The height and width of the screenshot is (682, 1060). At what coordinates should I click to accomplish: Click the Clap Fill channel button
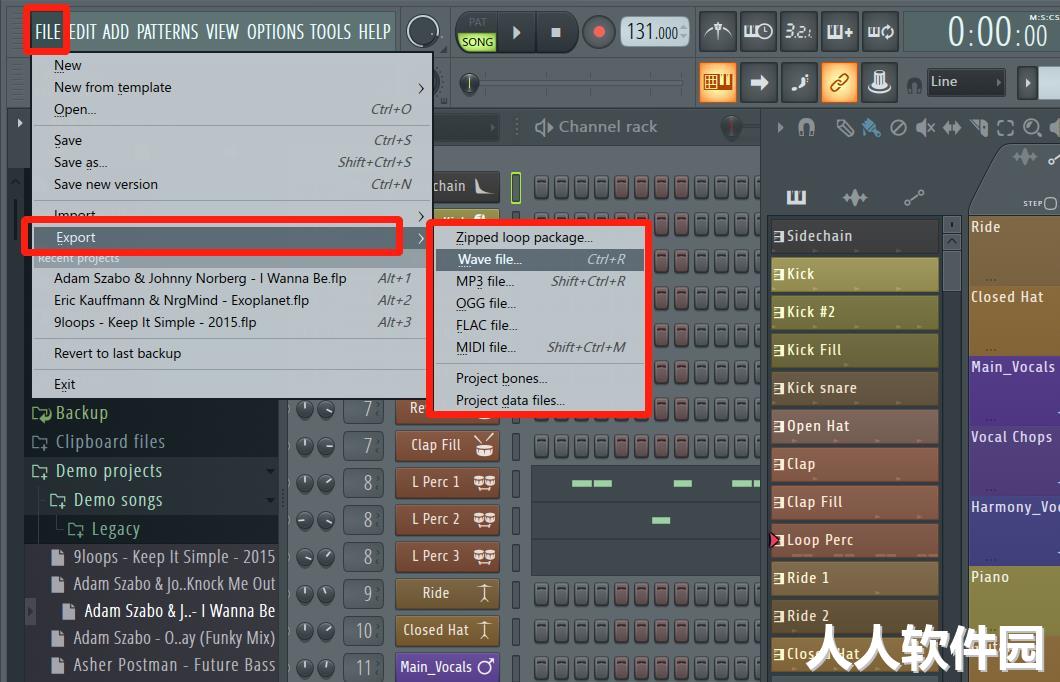coord(448,445)
